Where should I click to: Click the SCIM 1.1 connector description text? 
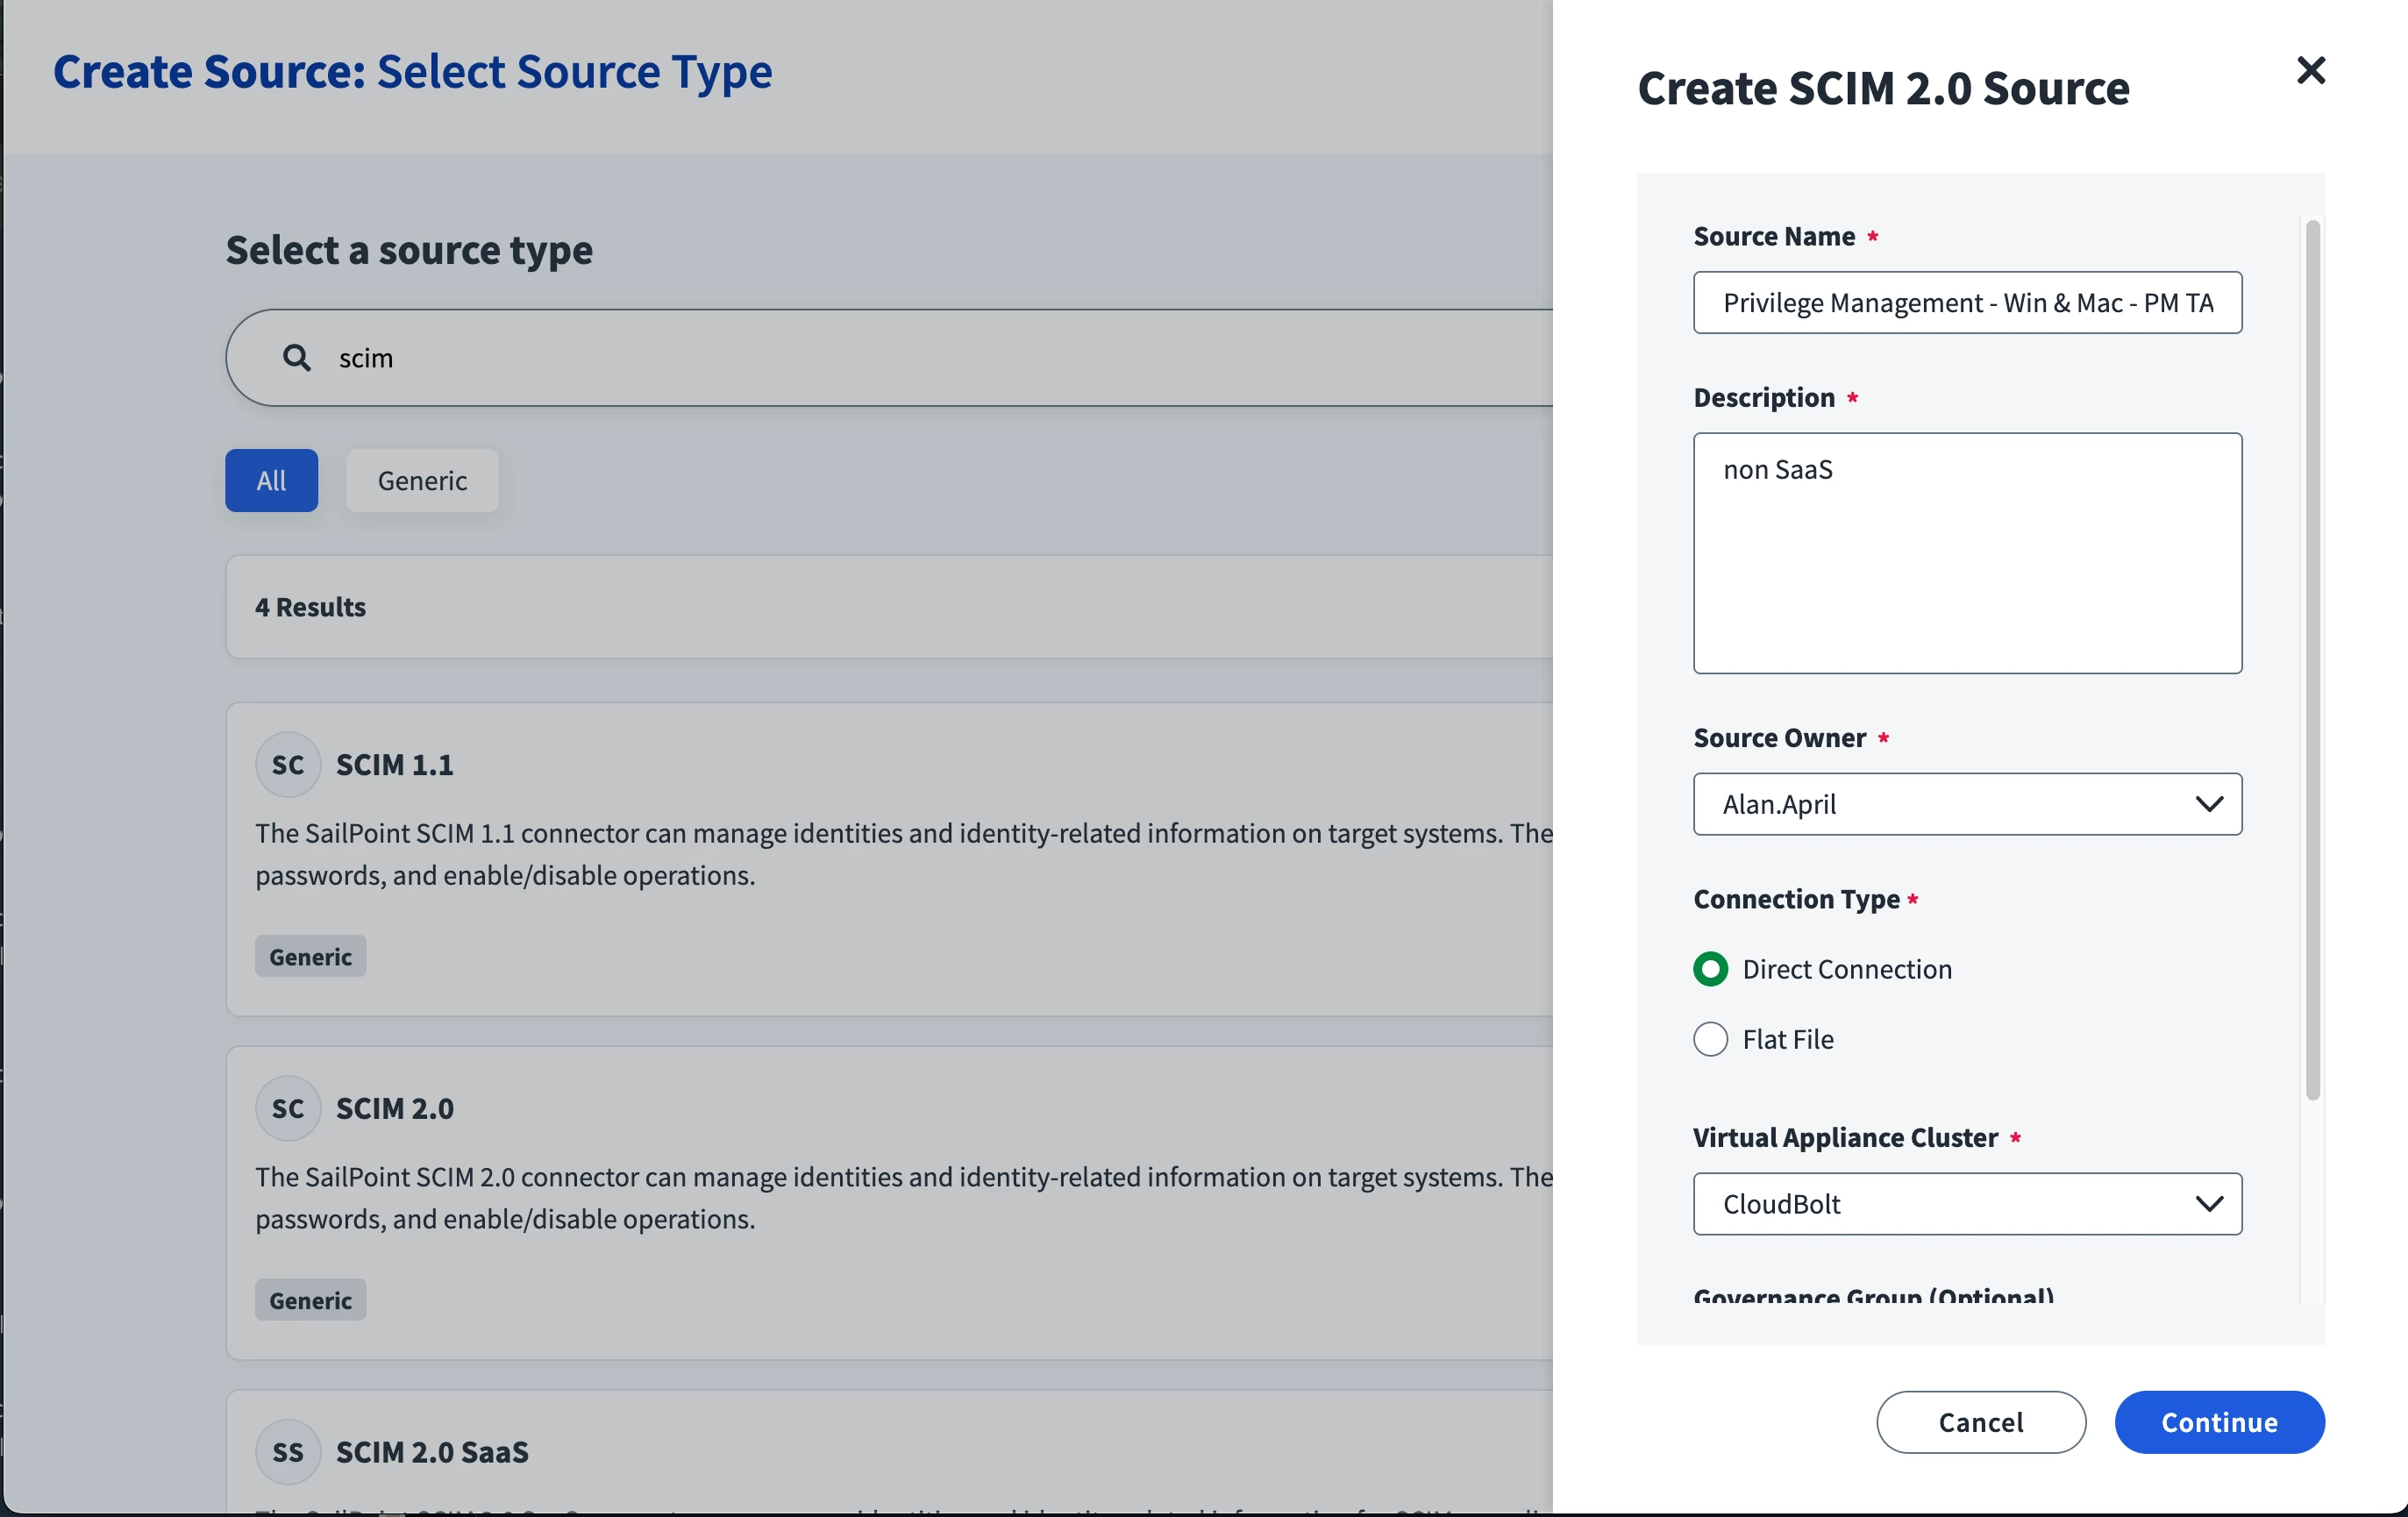tap(904, 854)
